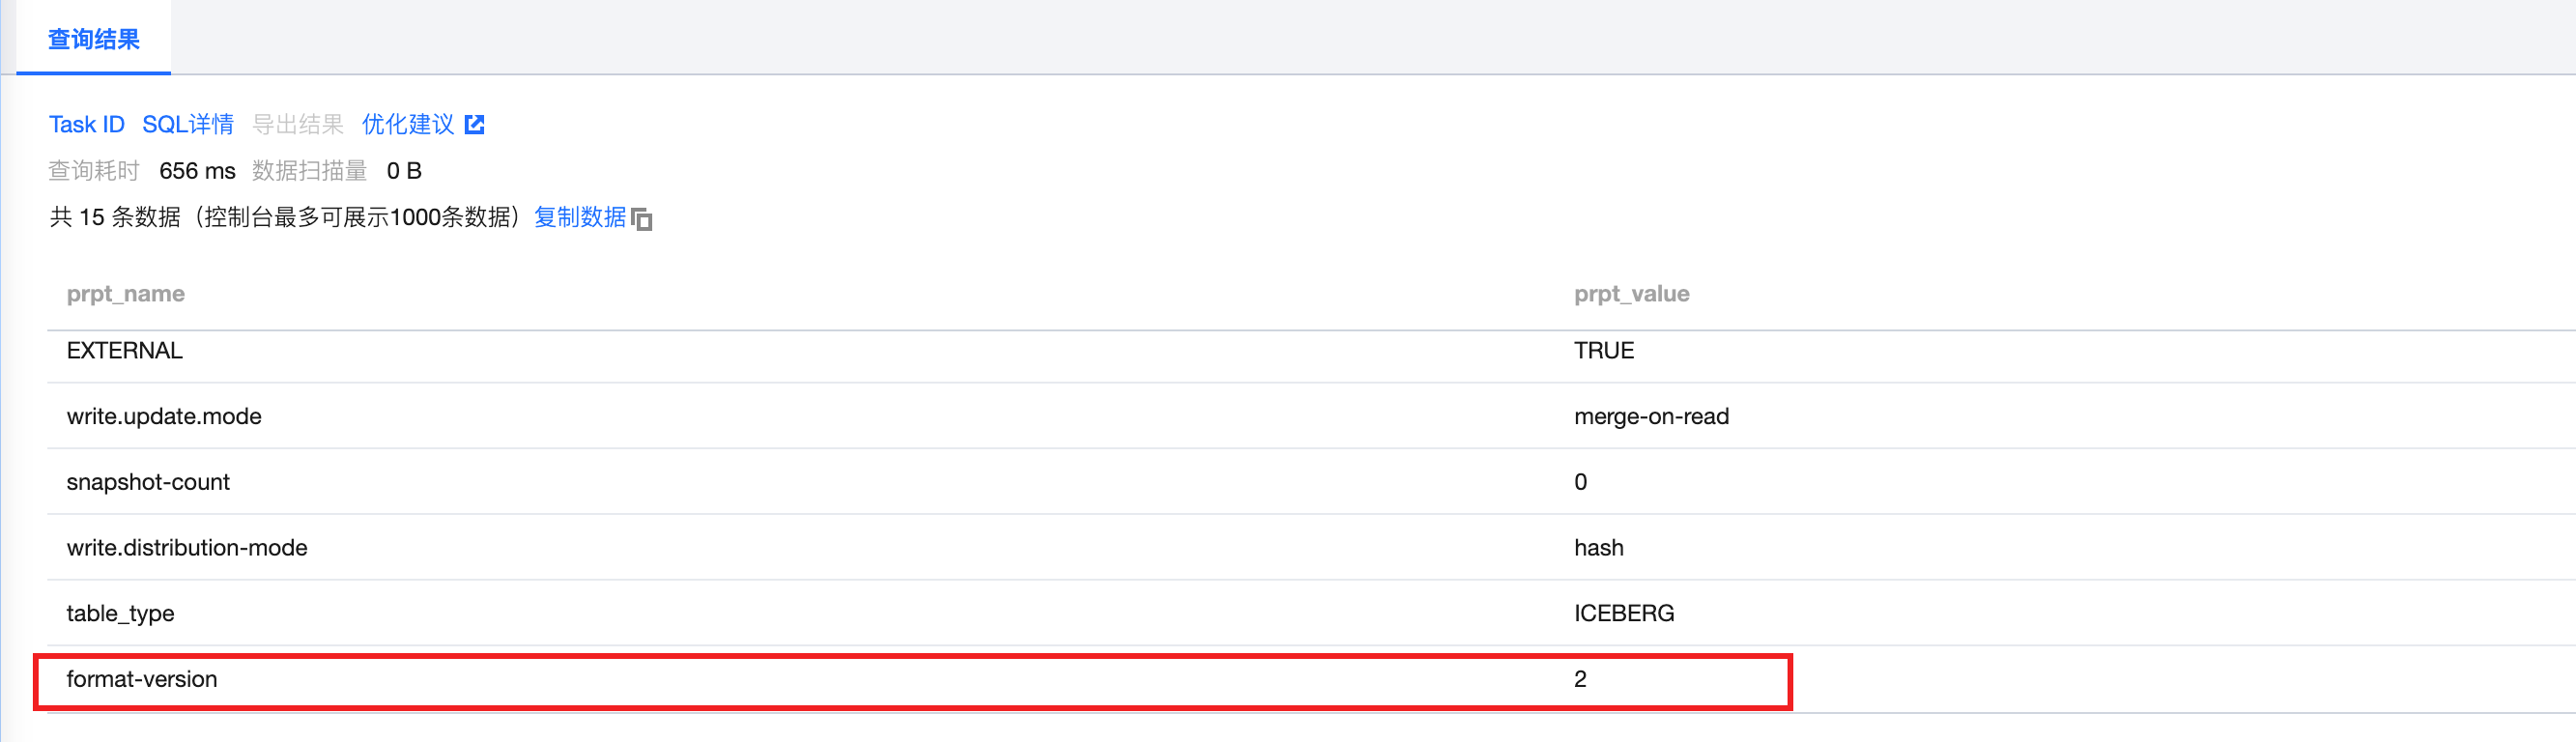Click the copy icon beside 复制数据
2576x742 pixels.
[642, 219]
